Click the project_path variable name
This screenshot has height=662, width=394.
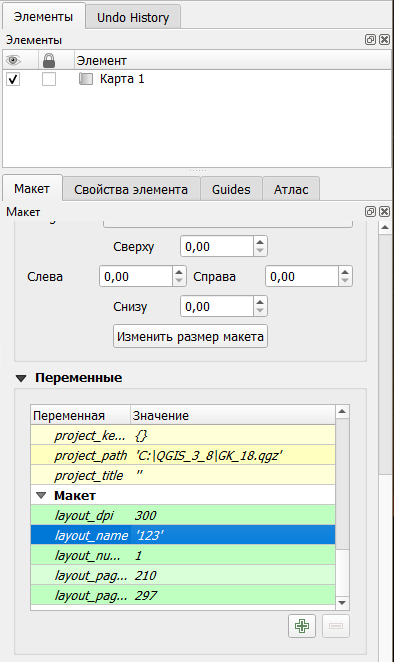[90, 456]
